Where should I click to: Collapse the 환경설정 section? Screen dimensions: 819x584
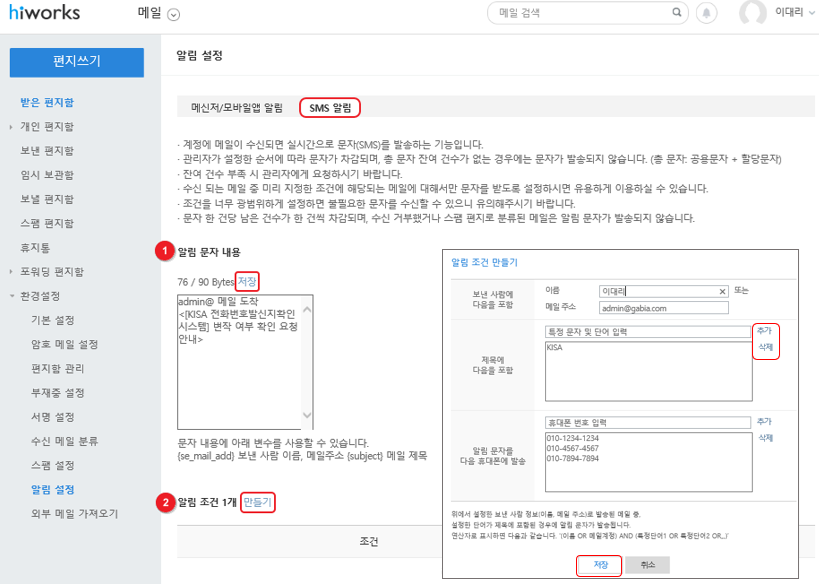pos(11,296)
